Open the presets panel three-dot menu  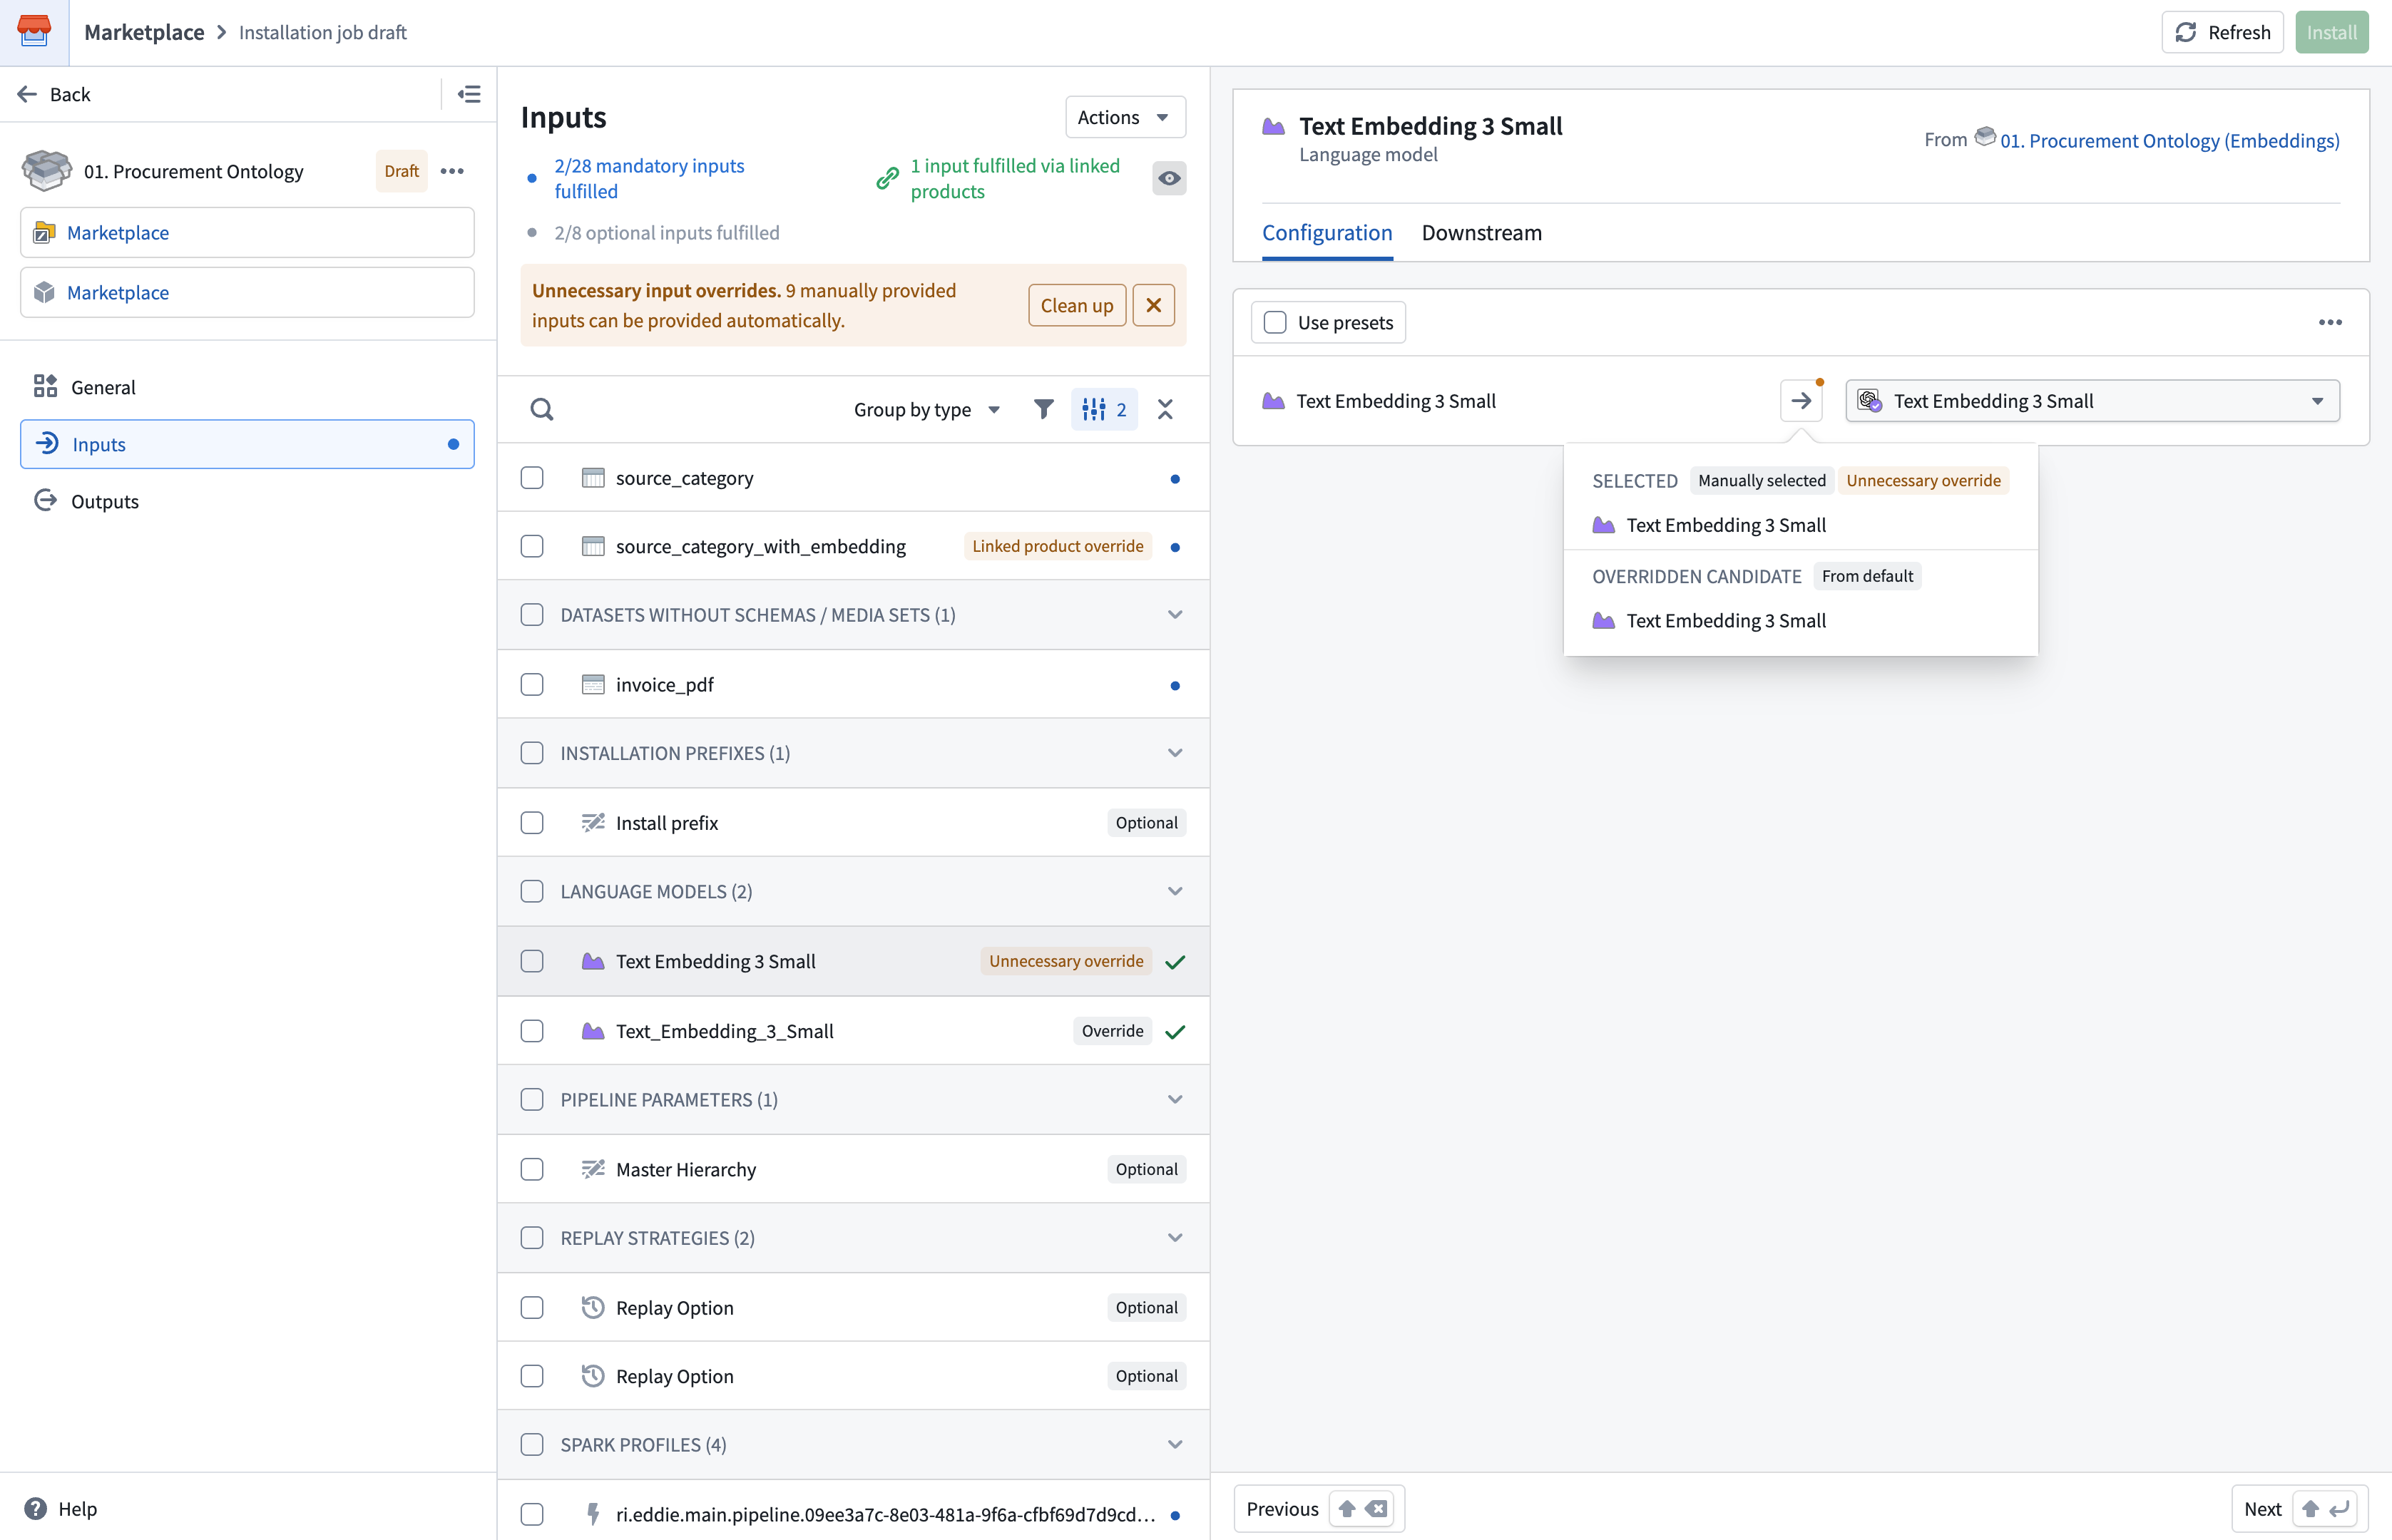tap(2330, 322)
